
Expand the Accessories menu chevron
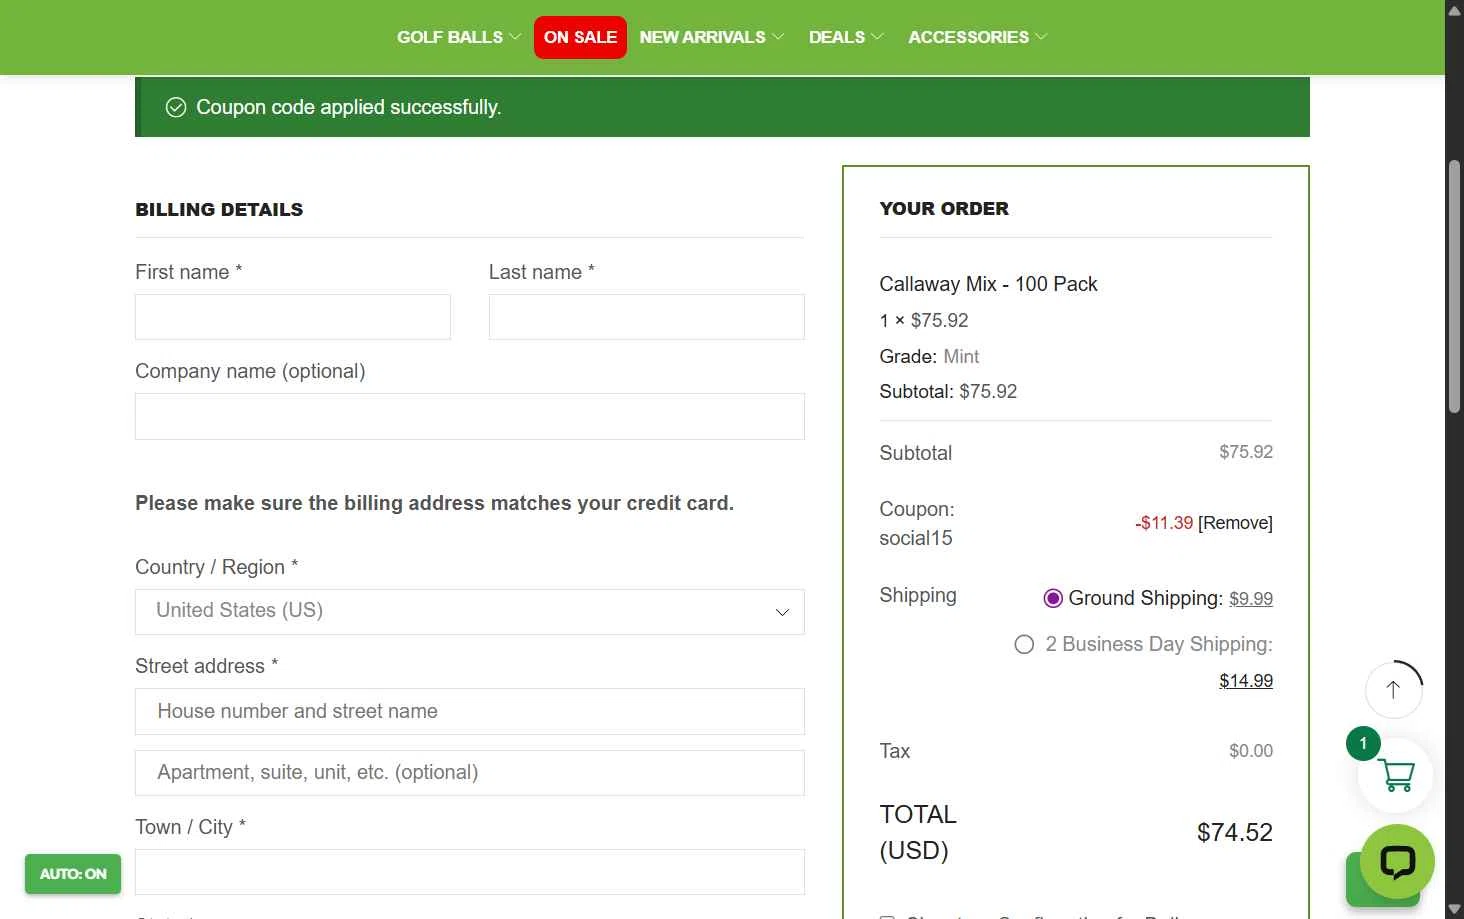1041,37
